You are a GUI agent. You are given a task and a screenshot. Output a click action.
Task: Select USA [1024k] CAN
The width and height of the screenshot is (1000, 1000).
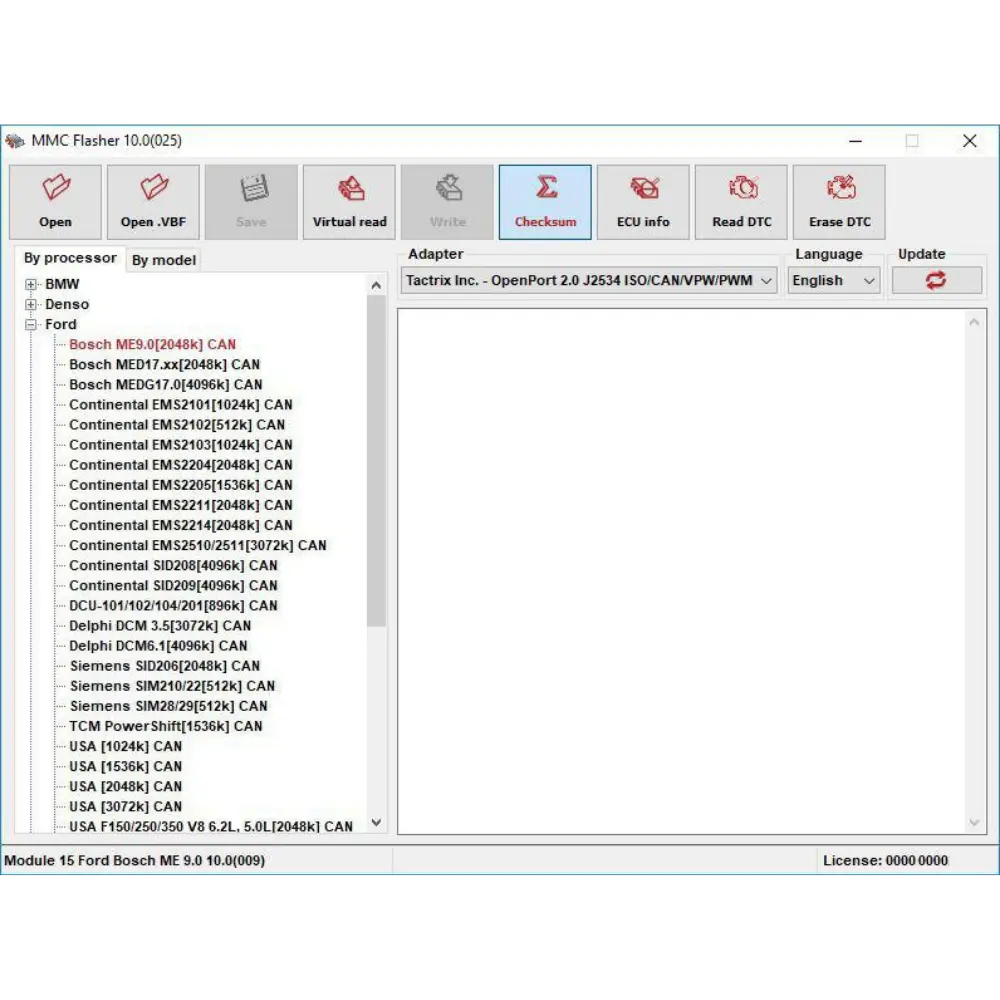point(126,746)
